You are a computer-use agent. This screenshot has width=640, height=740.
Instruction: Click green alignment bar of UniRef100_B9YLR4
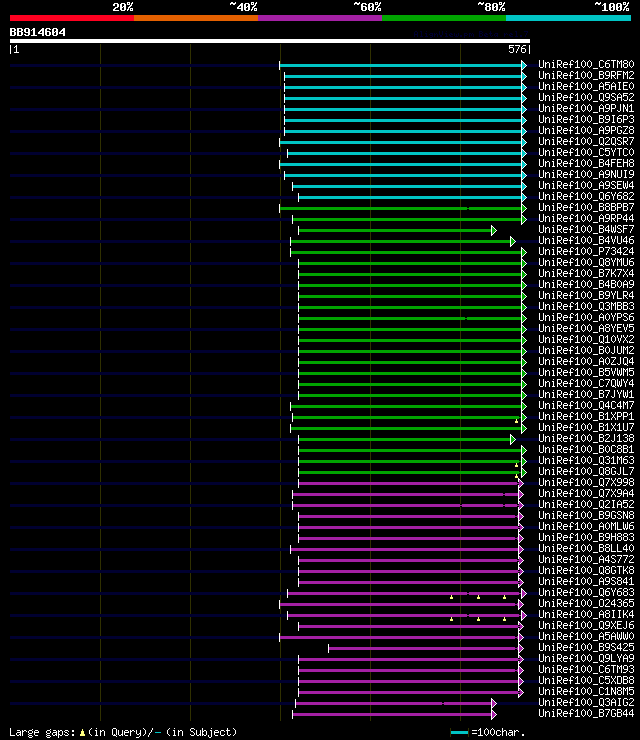click(x=410, y=296)
